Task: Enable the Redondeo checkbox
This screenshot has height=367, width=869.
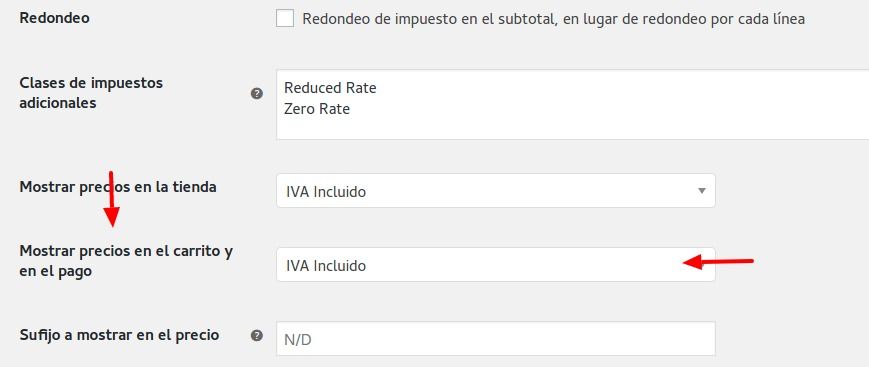Action: pyautogui.click(x=285, y=19)
